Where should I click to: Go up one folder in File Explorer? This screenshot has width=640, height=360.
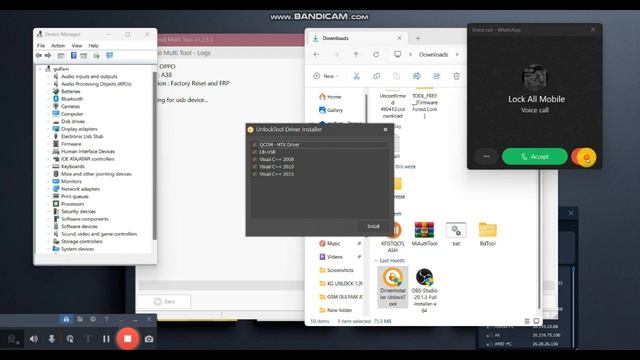[x=356, y=54]
